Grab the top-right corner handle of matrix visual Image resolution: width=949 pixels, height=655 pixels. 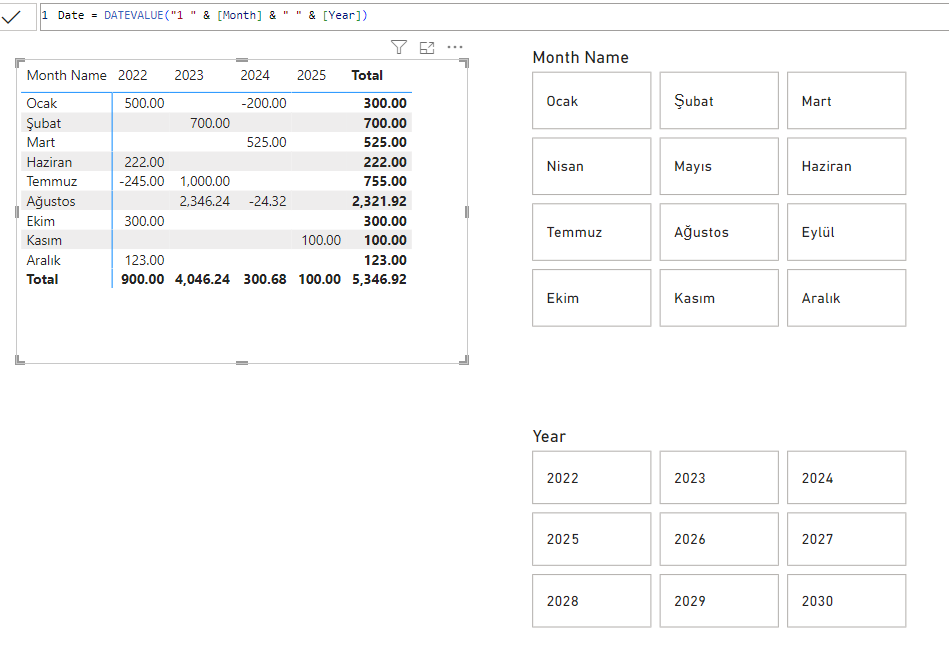[x=465, y=62]
